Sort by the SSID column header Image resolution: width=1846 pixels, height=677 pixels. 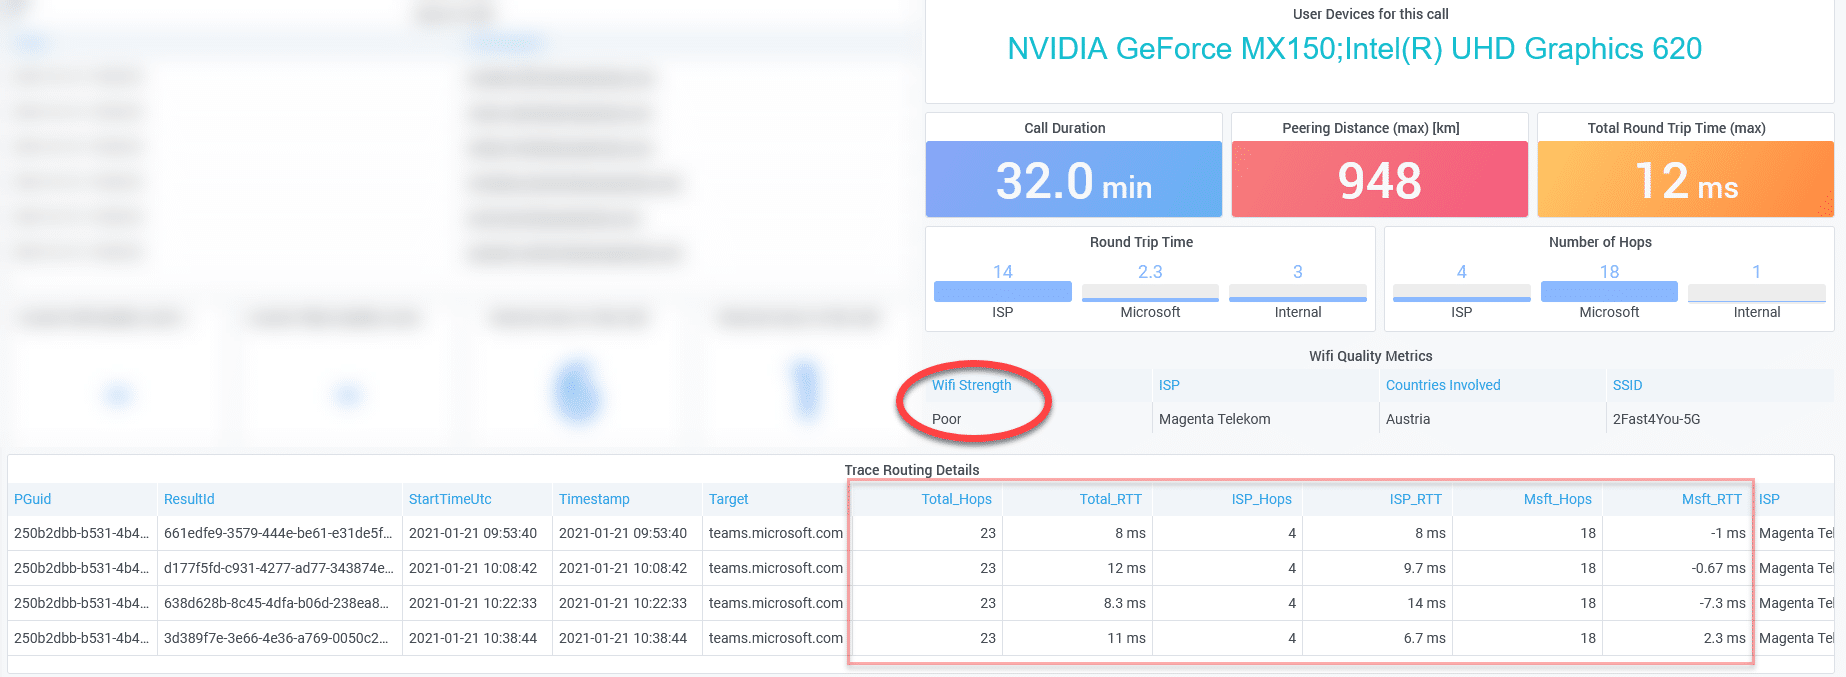pos(1627,385)
